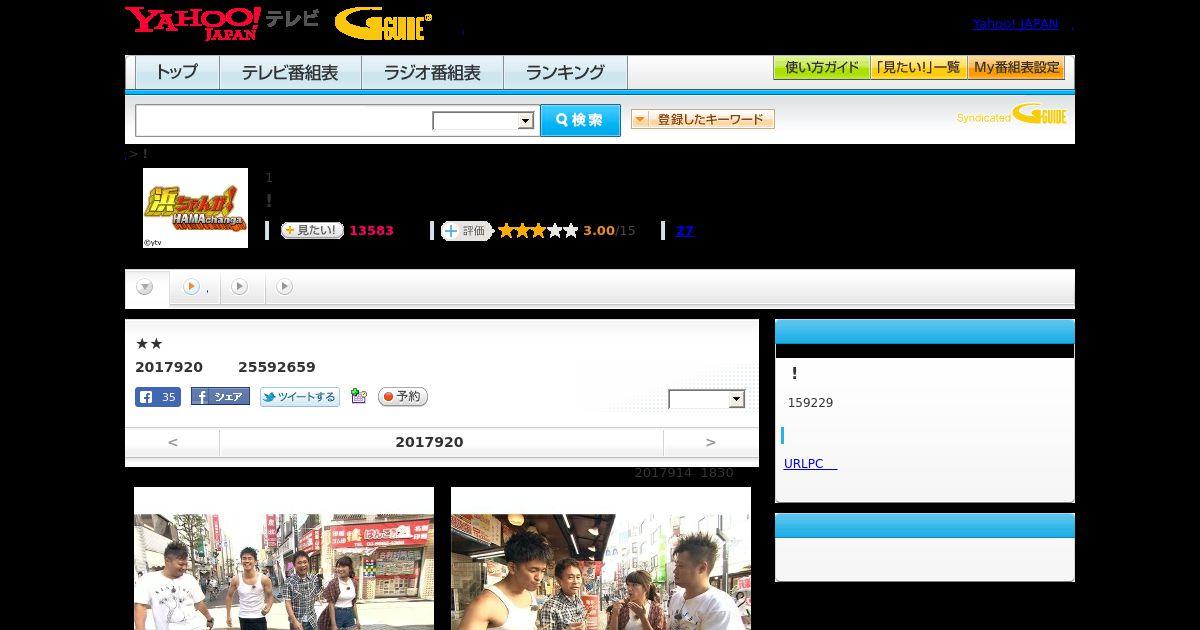
Task: Select the first sub-tab with down-arrow icon
Action: [x=146, y=288]
